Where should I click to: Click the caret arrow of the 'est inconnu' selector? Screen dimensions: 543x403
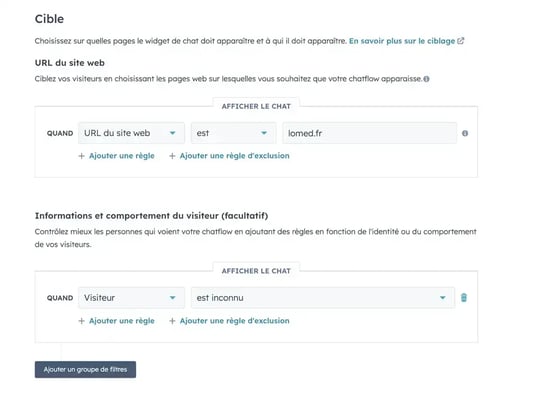(443, 298)
